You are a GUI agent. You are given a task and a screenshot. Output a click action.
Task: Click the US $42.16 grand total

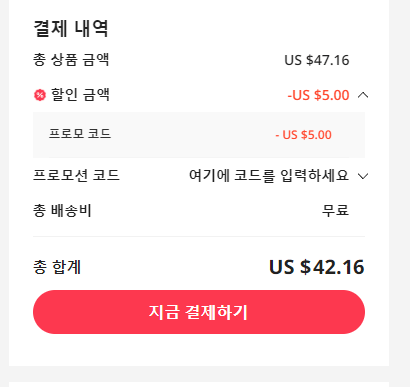tap(317, 267)
